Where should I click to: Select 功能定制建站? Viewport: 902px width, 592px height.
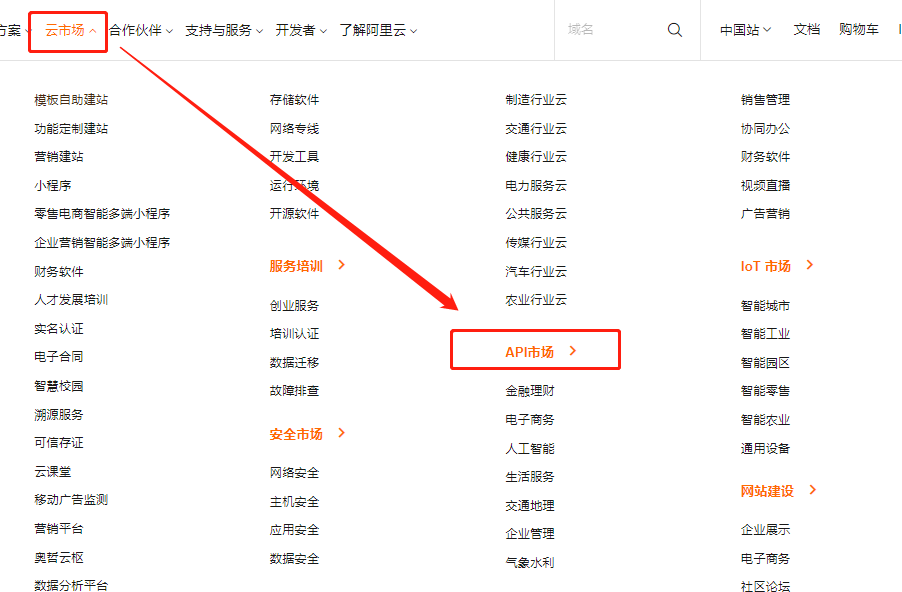pyautogui.click(x=71, y=128)
